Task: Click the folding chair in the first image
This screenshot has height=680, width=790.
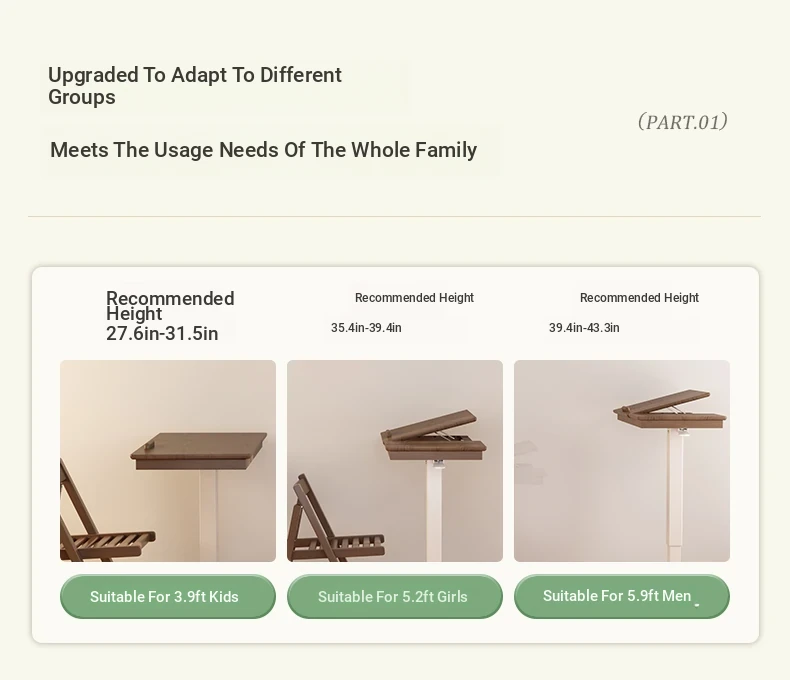Action: click(x=103, y=519)
